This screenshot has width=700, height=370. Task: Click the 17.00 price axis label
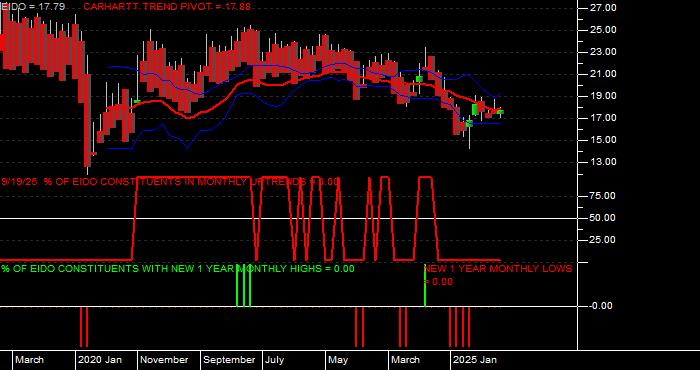click(x=604, y=118)
